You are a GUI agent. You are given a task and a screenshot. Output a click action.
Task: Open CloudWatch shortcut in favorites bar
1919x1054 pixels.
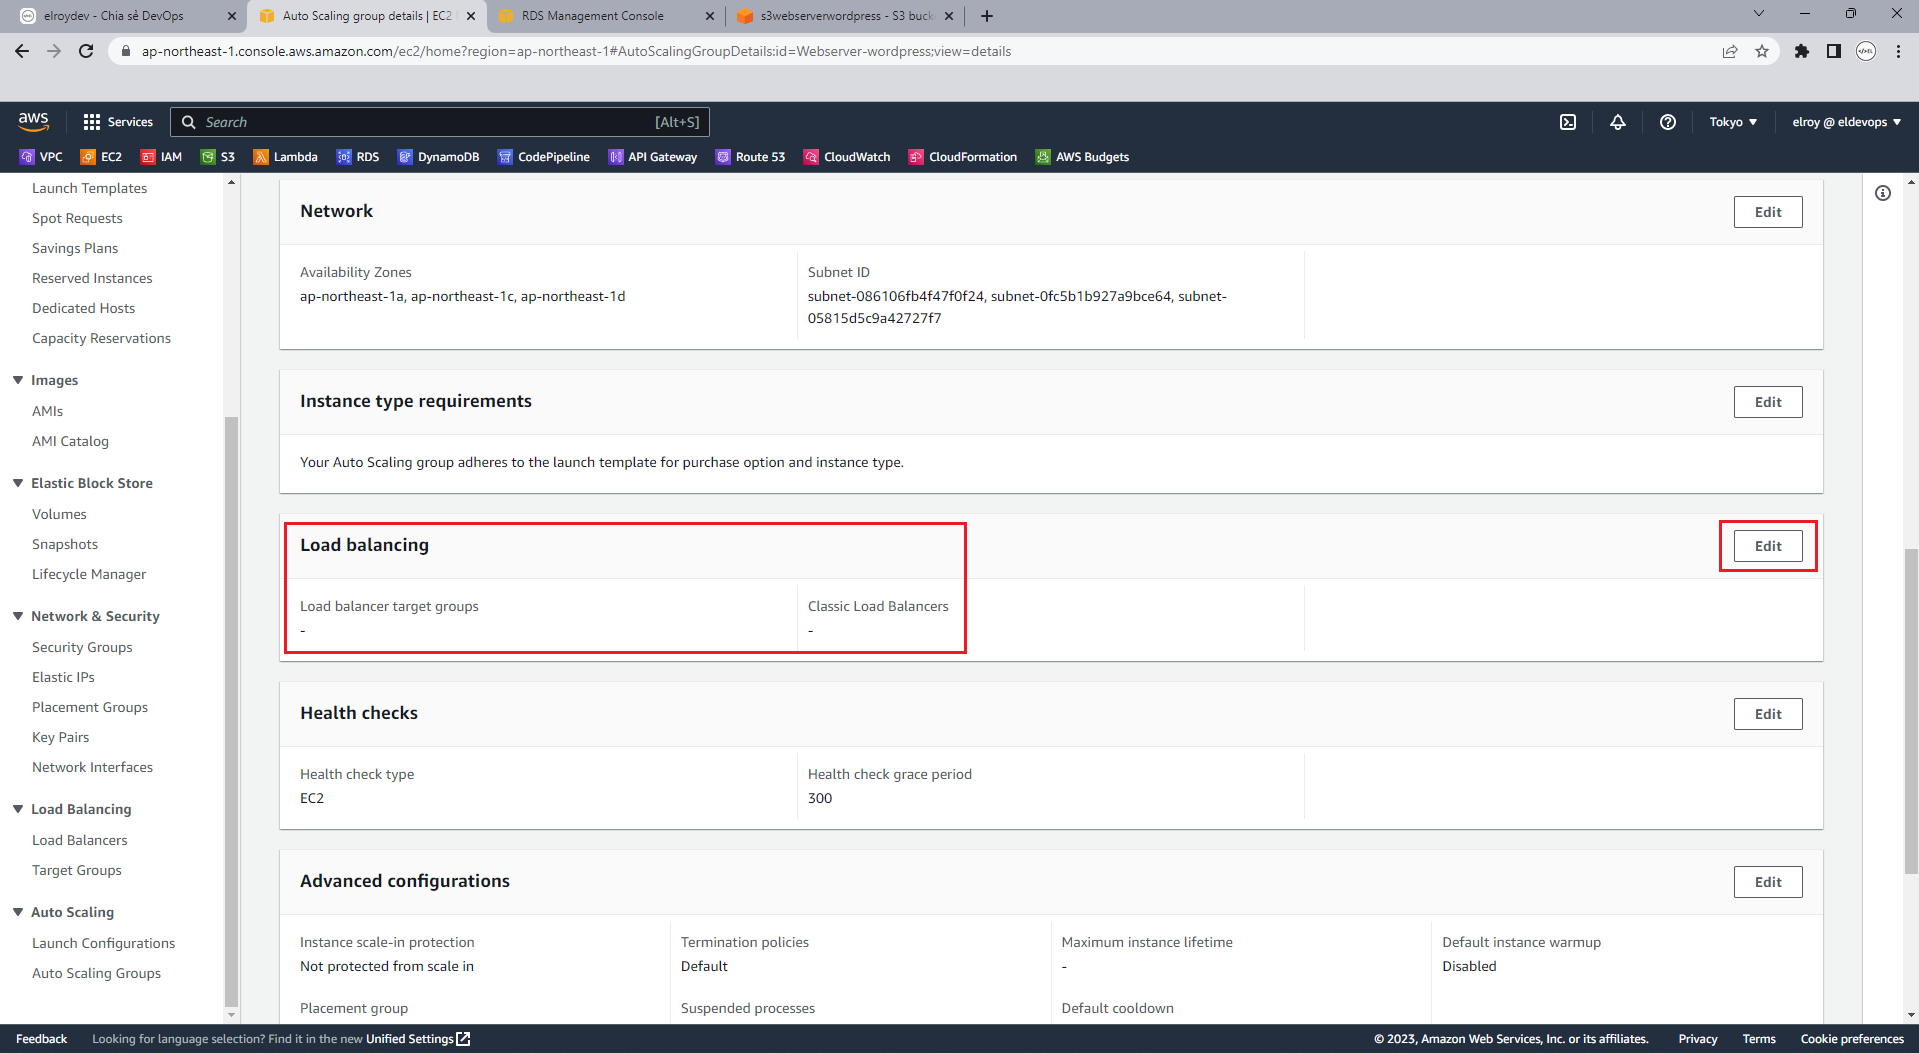pos(847,157)
